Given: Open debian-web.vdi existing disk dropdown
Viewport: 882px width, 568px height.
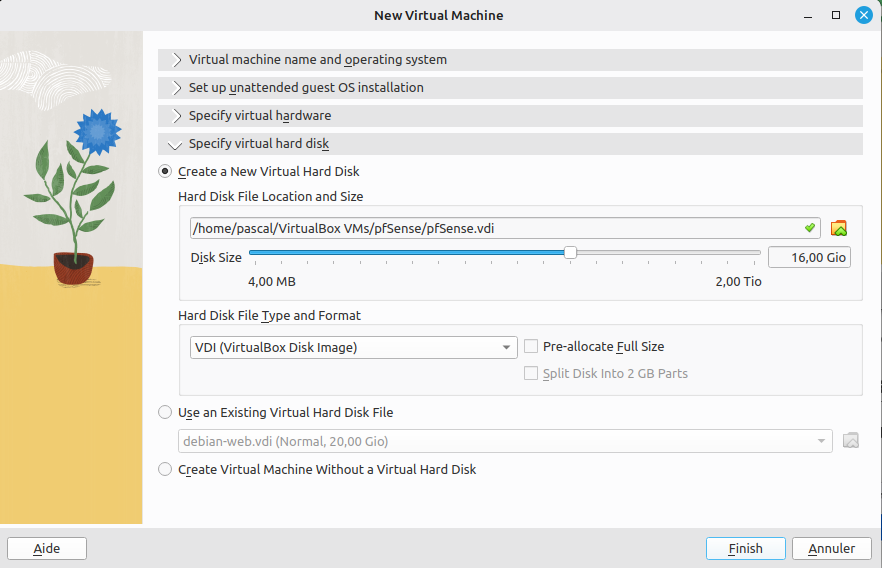Looking at the screenshot, I should click(x=505, y=441).
